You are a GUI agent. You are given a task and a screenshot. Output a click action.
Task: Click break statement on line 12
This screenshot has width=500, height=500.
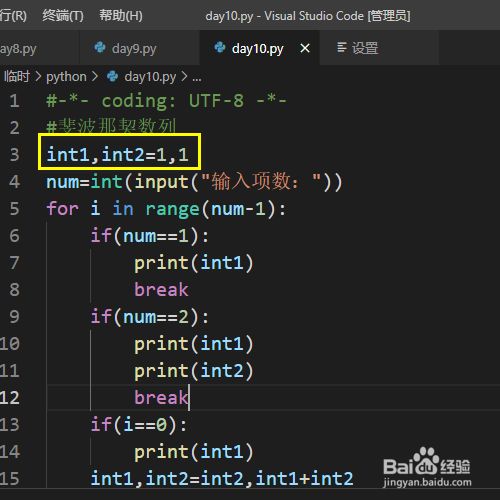click(161, 397)
